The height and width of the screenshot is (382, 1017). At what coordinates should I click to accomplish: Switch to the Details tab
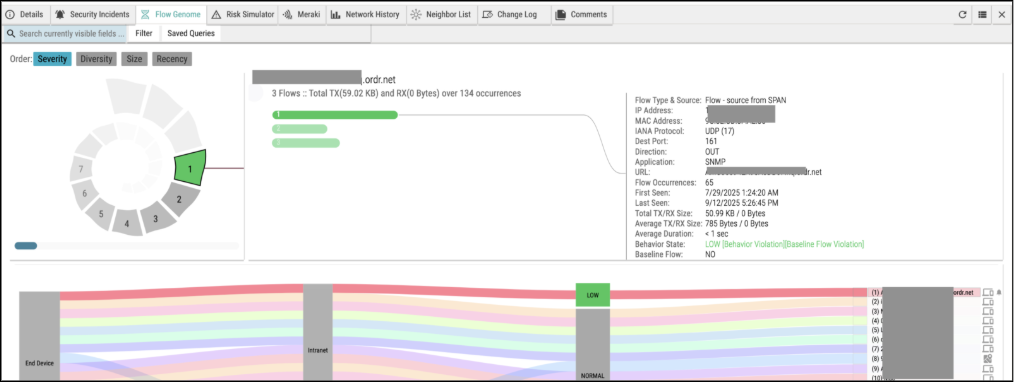pyautogui.click(x=25, y=14)
